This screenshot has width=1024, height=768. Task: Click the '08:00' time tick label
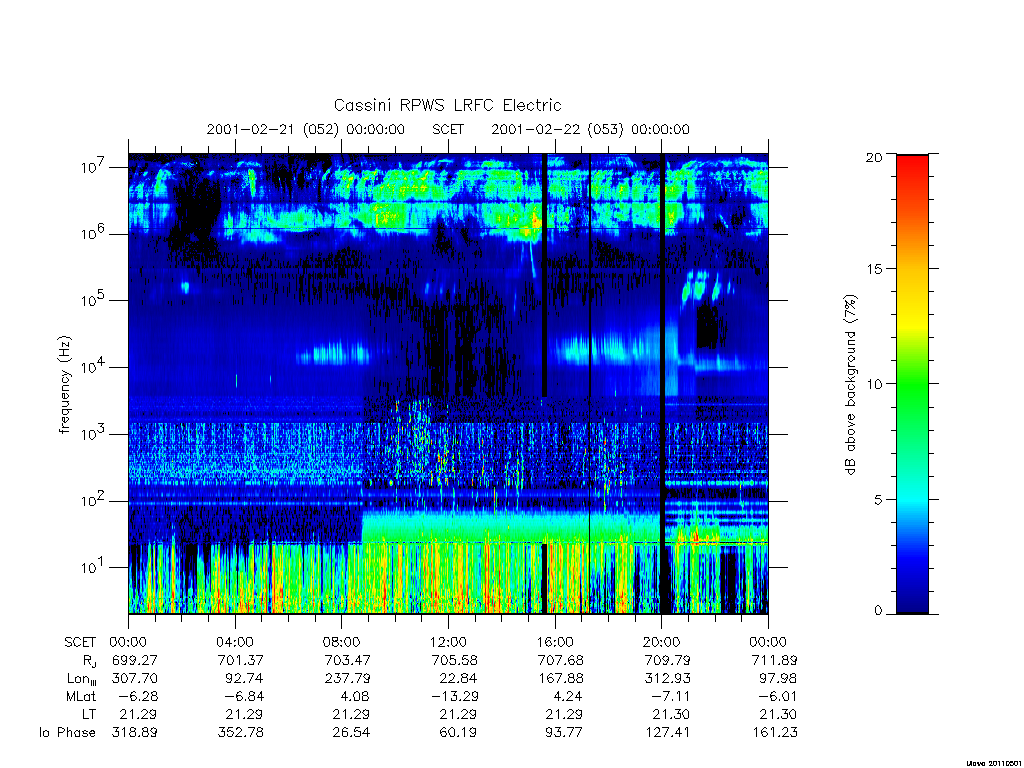pos(342,642)
